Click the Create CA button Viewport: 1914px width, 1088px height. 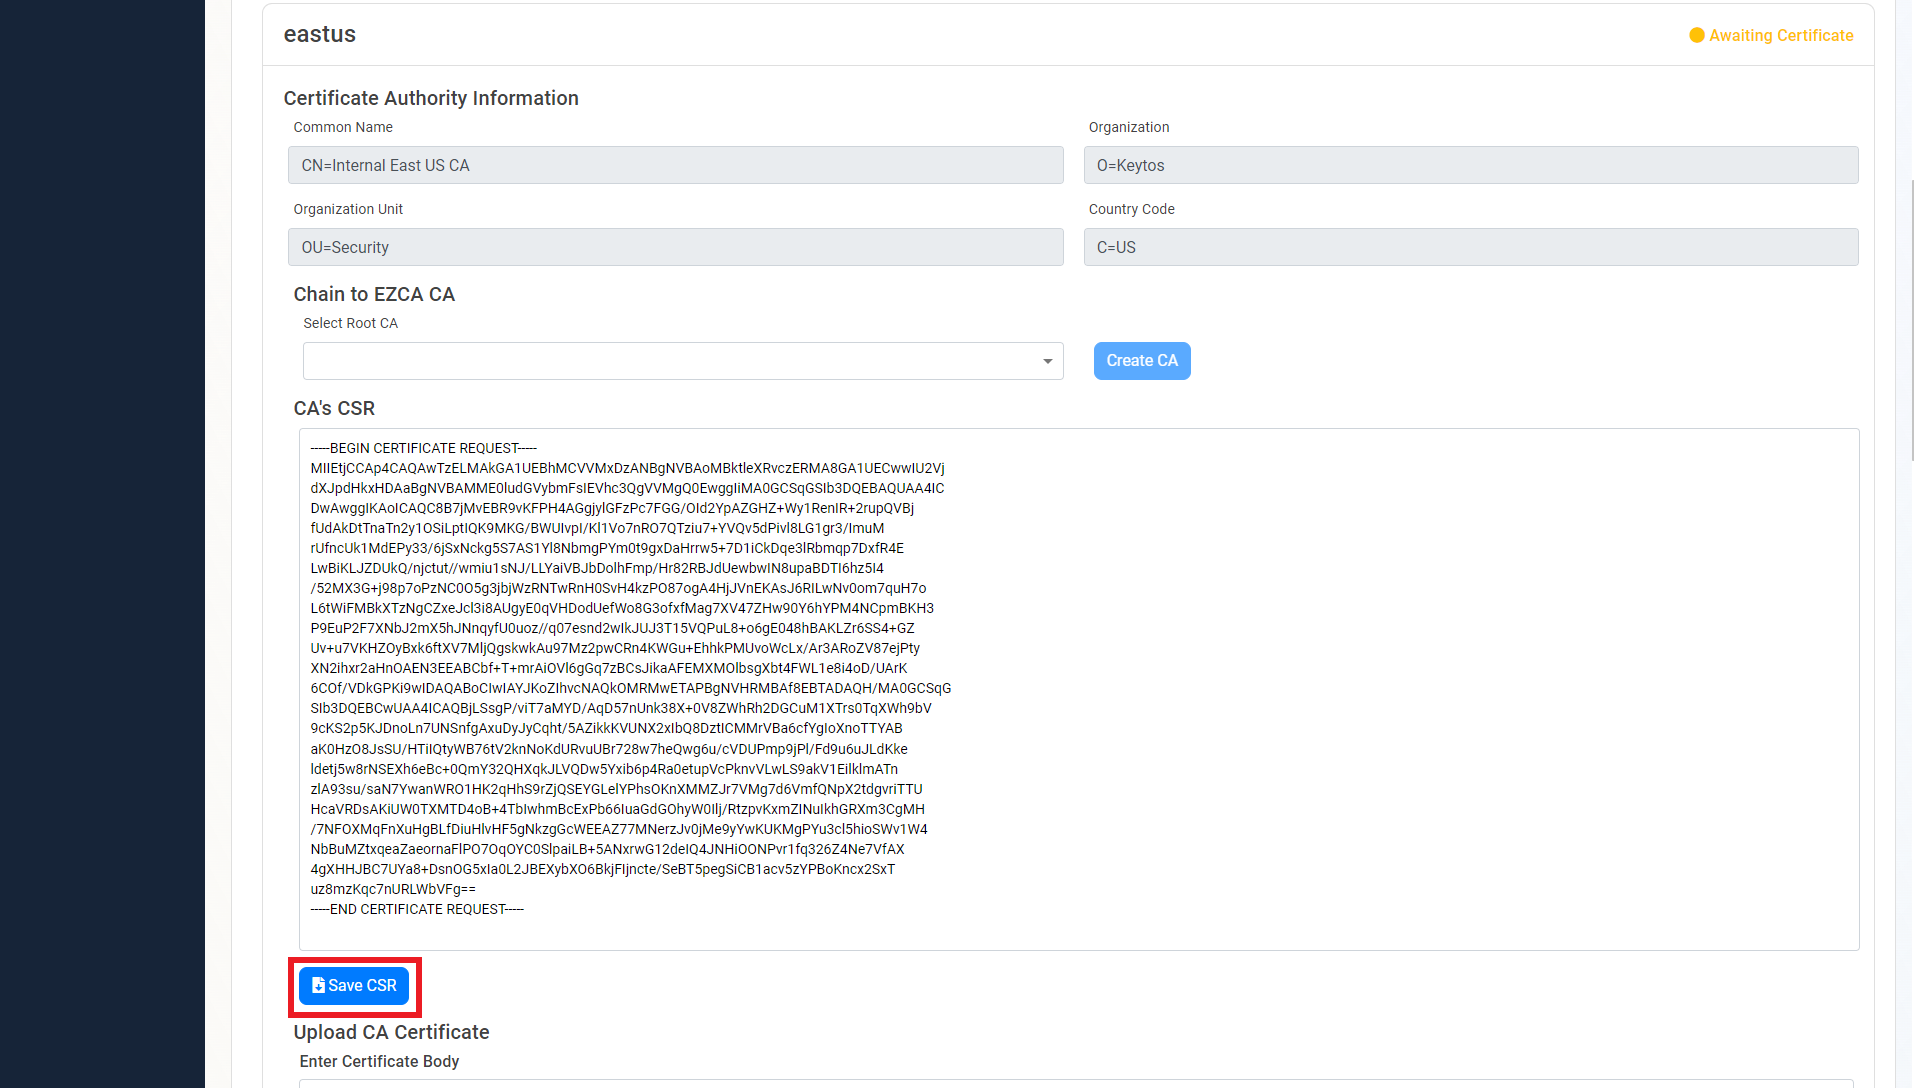pos(1142,361)
